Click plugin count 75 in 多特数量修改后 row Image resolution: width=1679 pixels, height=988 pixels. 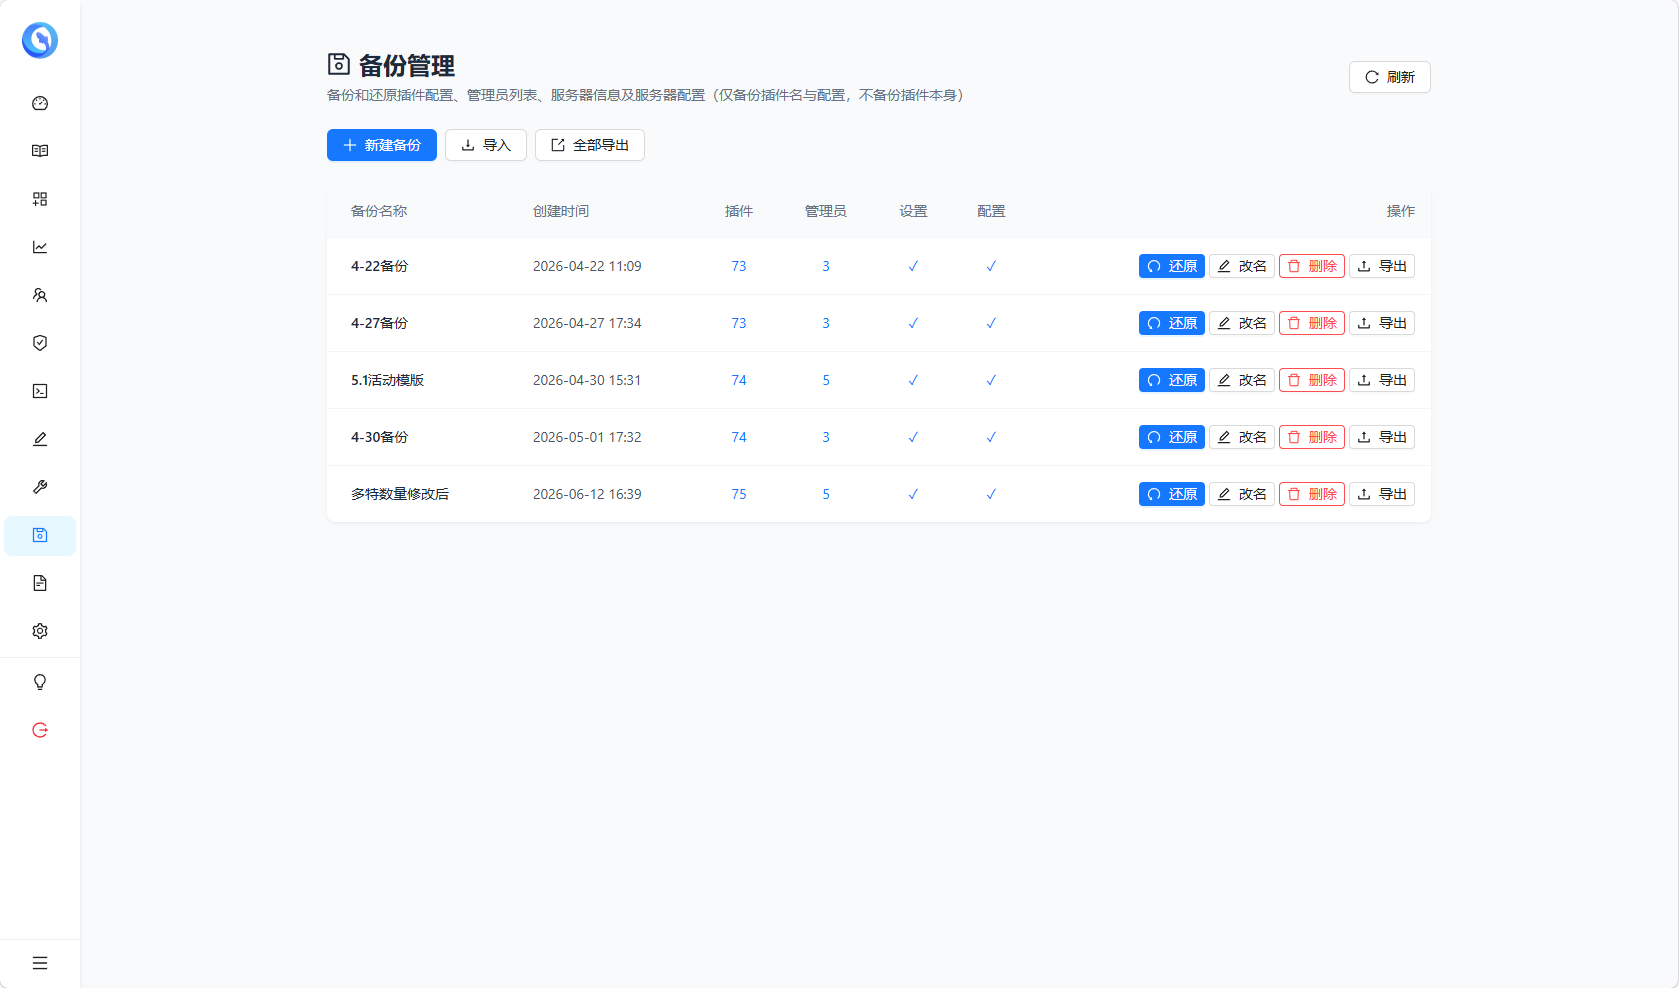tap(739, 494)
